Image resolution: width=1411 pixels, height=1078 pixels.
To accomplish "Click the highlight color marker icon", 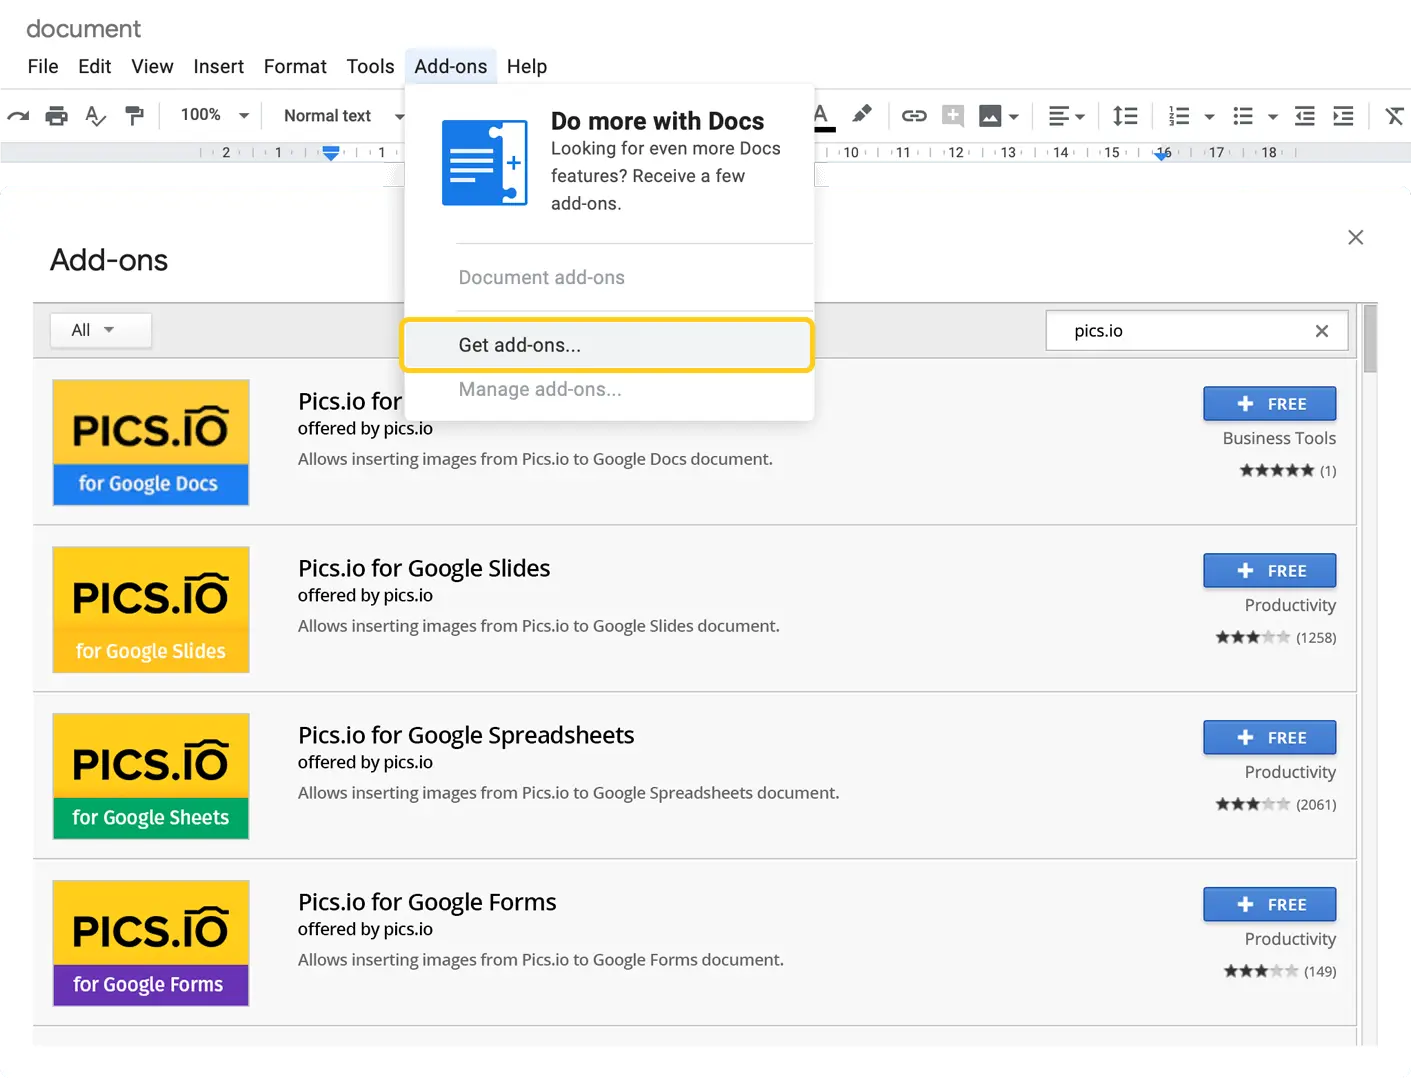I will pyautogui.click(x=862, y=115).
